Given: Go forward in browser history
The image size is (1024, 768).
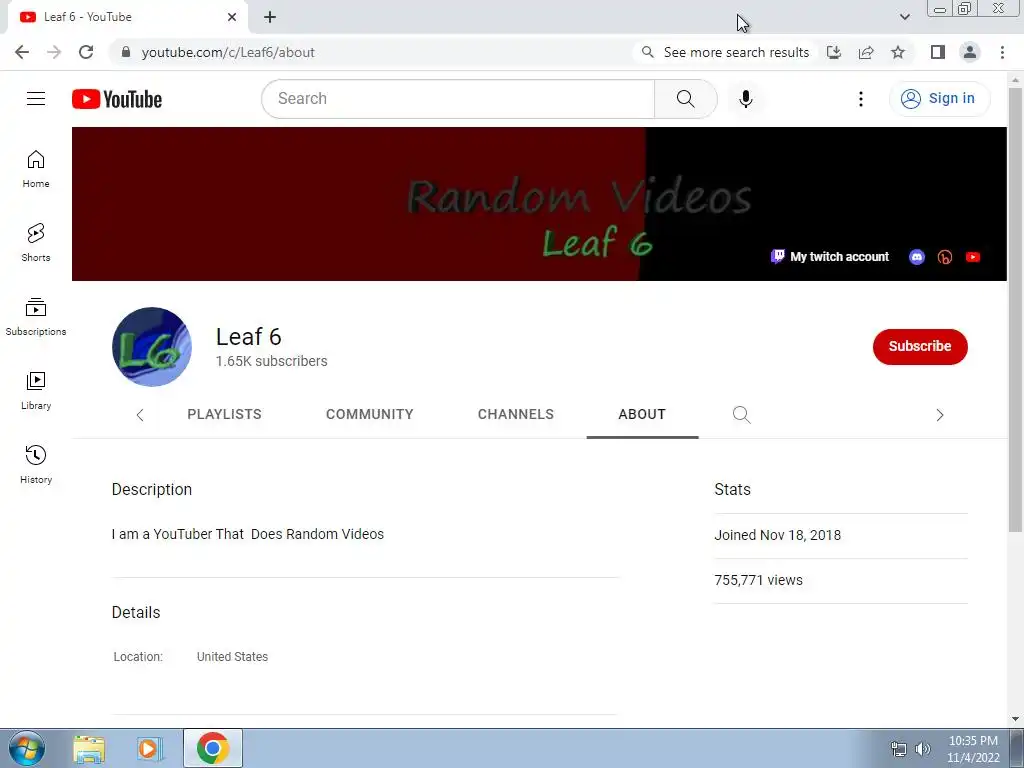Looking at the screenshot, I should click(x=54, y=52).
